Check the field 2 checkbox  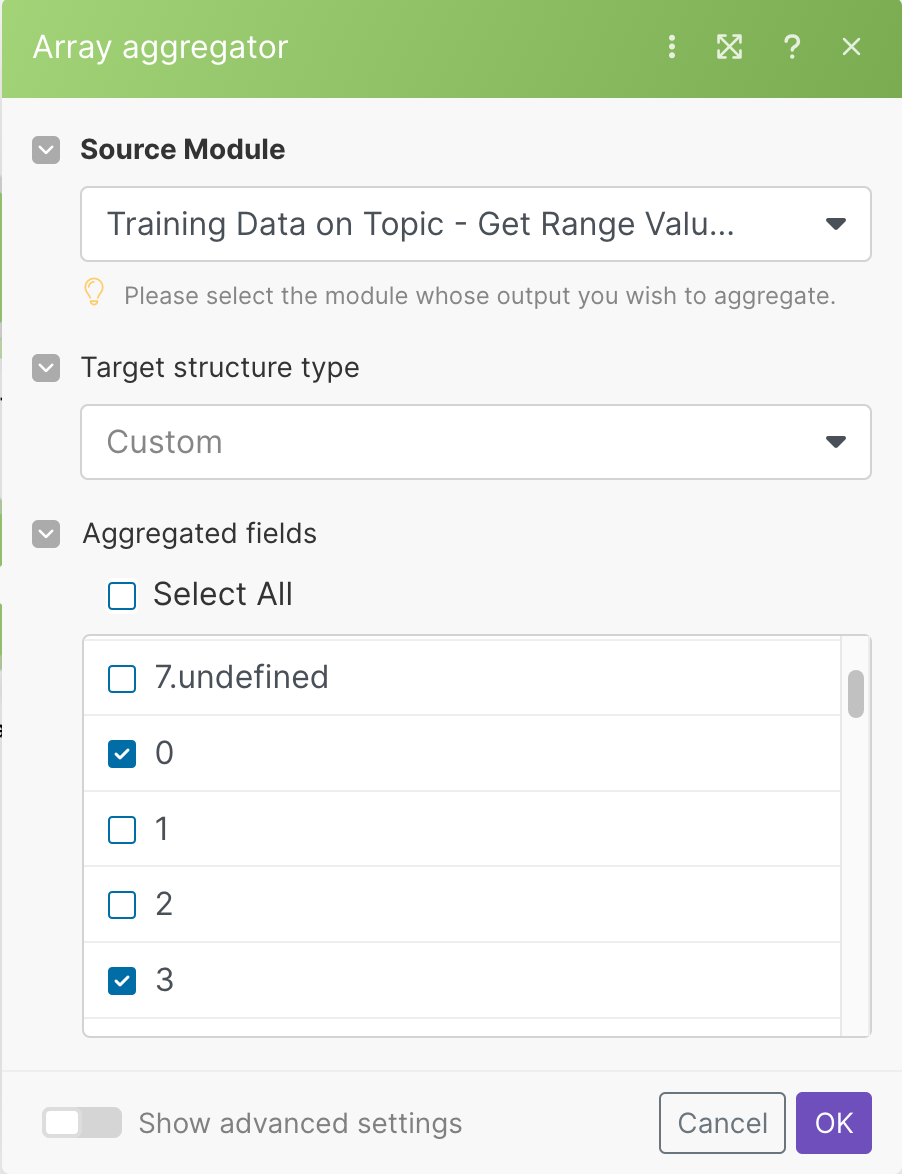coord(122,905)
